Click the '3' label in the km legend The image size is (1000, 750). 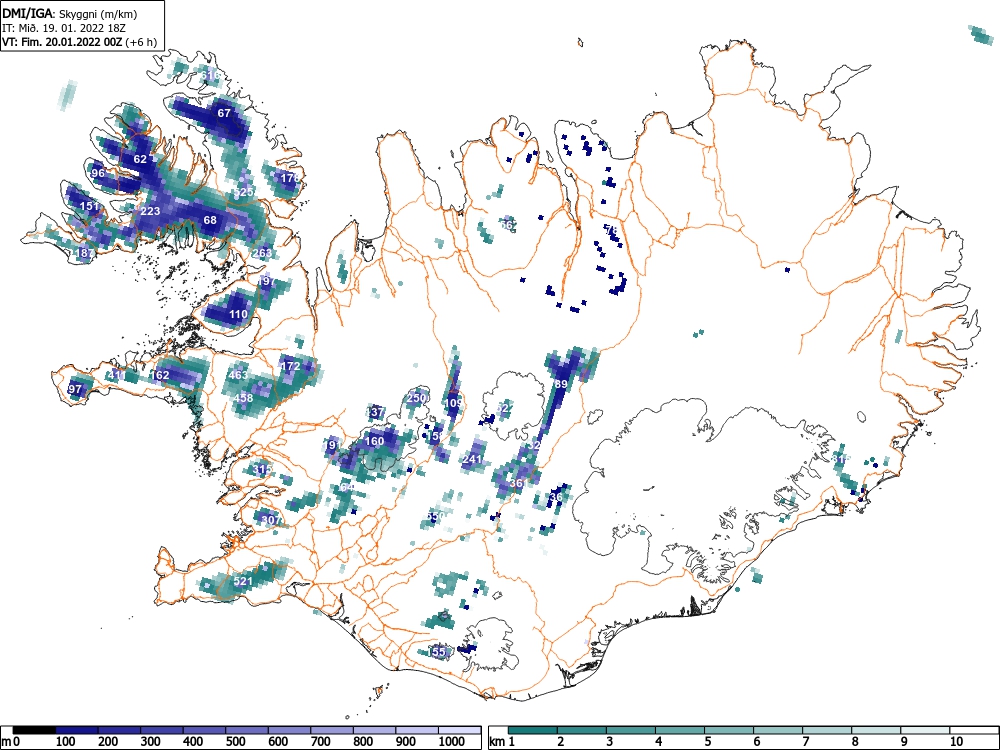pyautogui.click(x=610, y=742)
